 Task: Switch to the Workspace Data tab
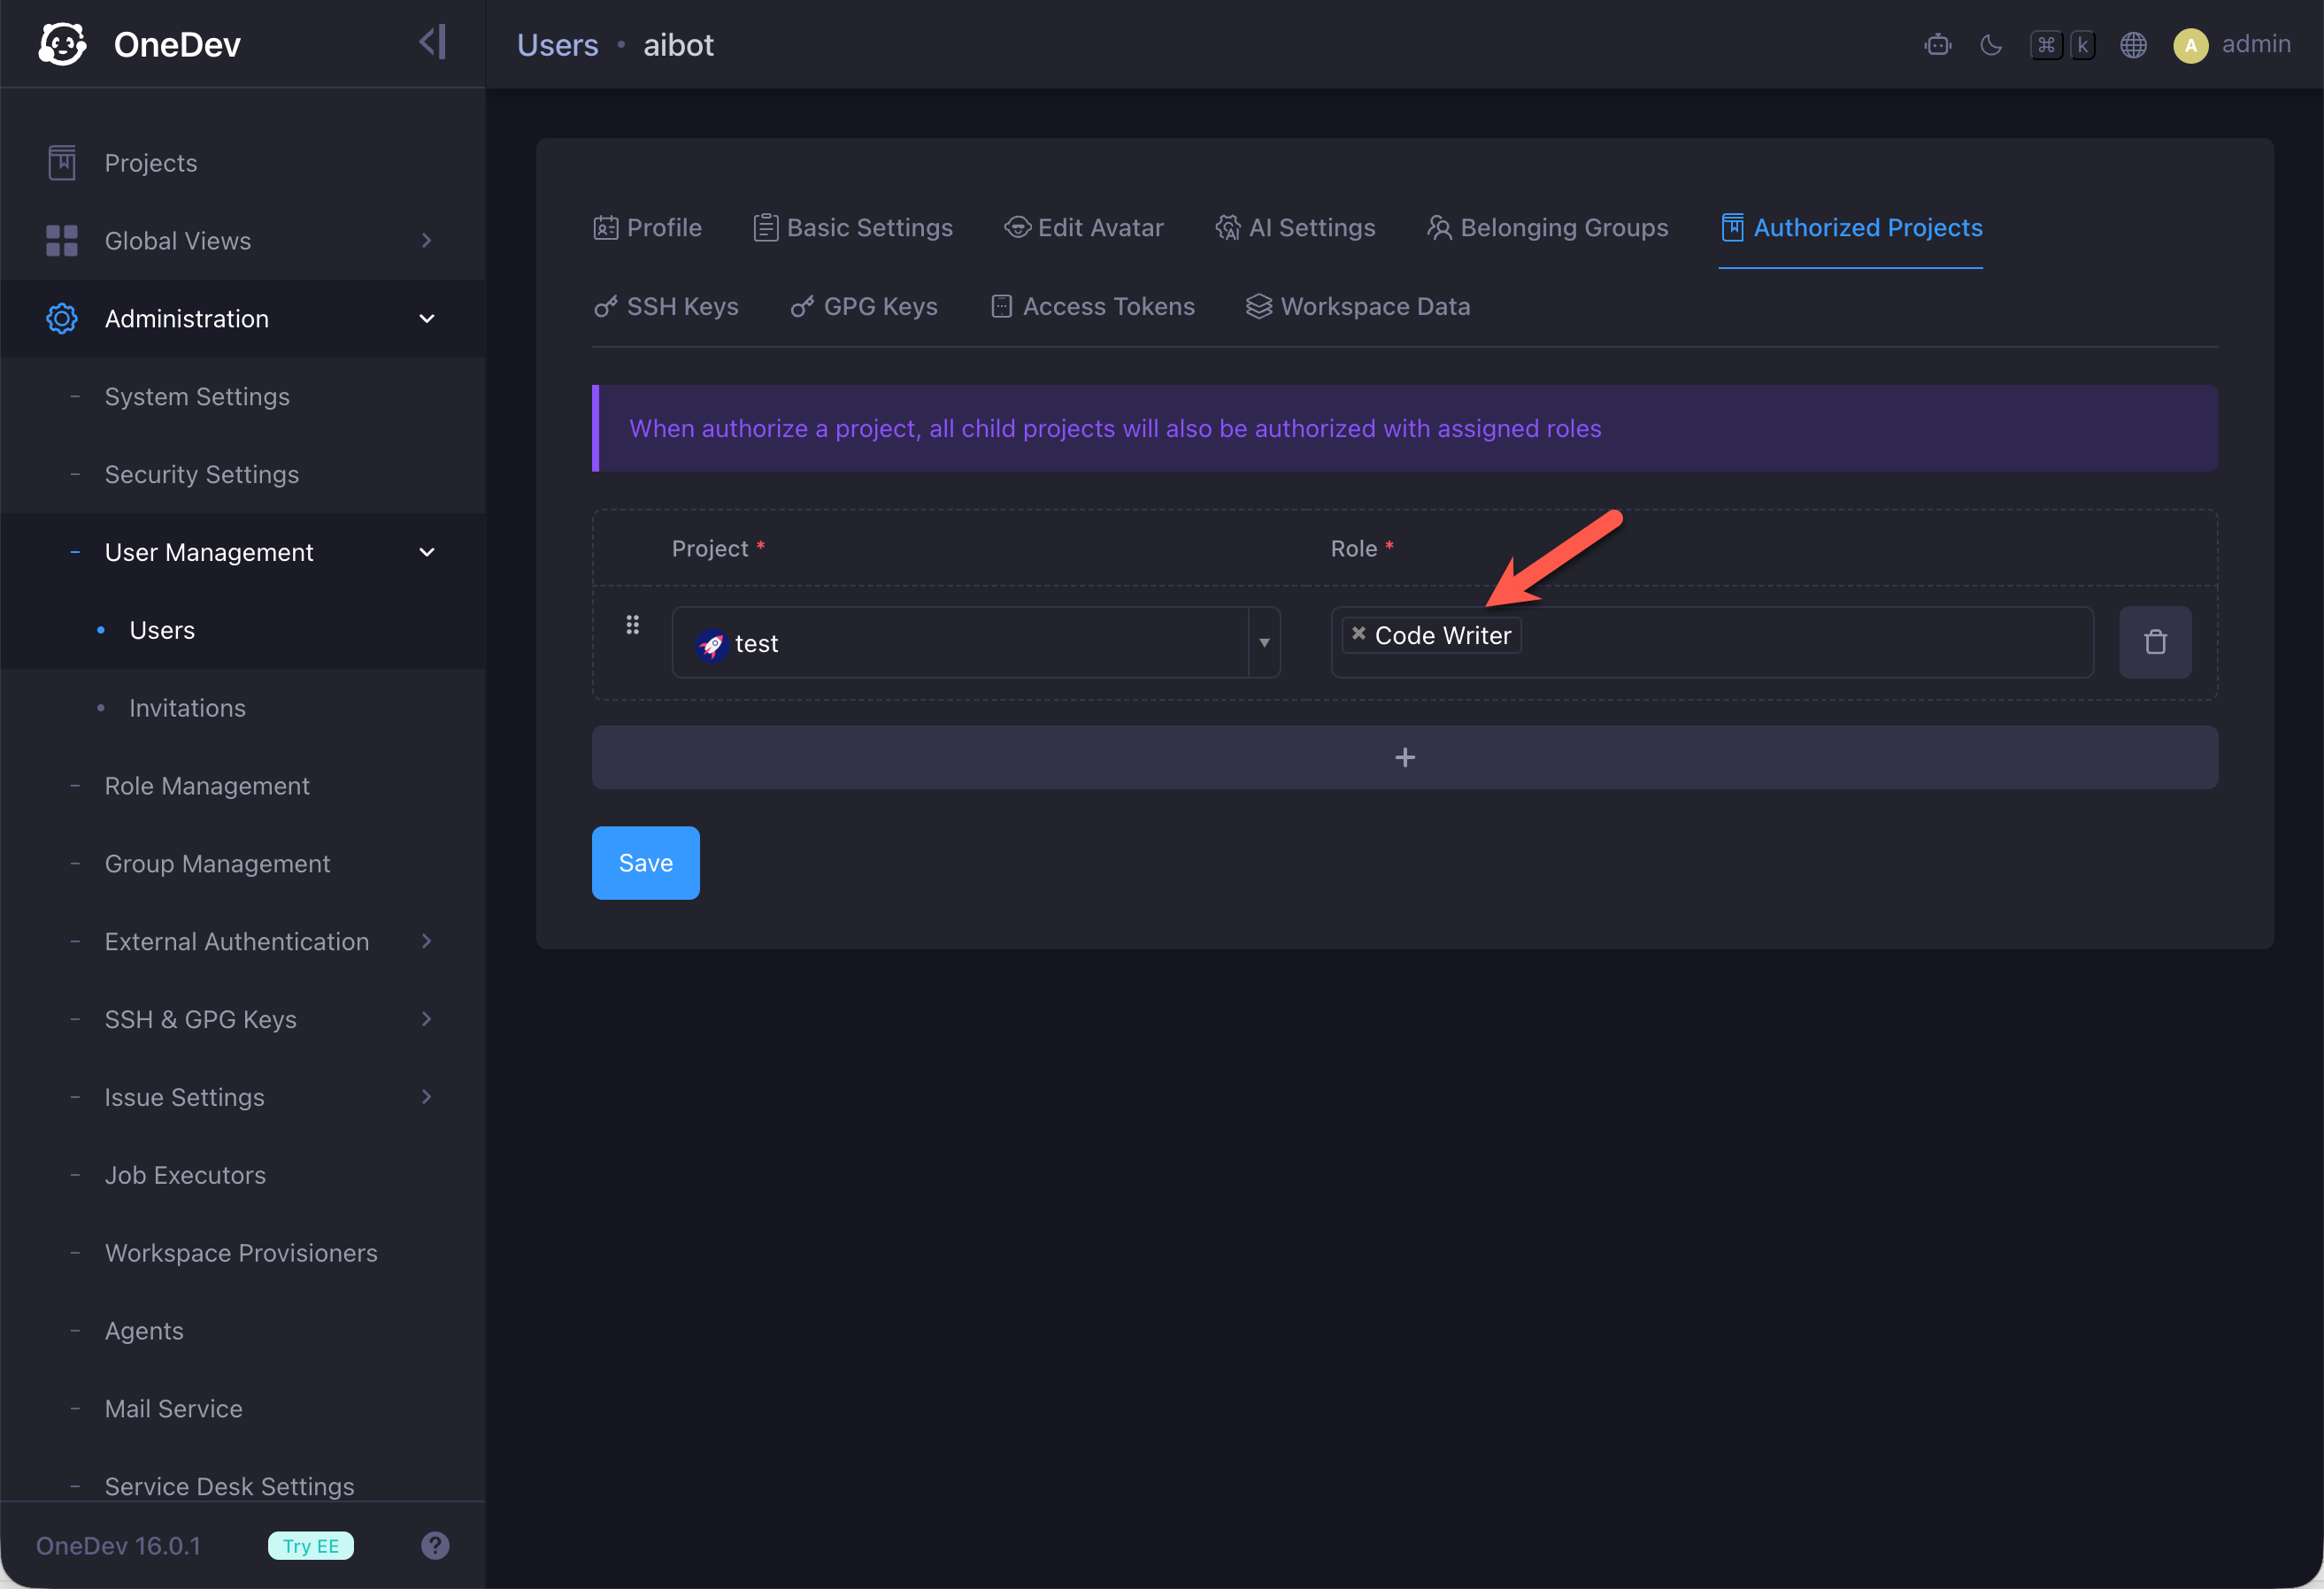pos(1358,306)
